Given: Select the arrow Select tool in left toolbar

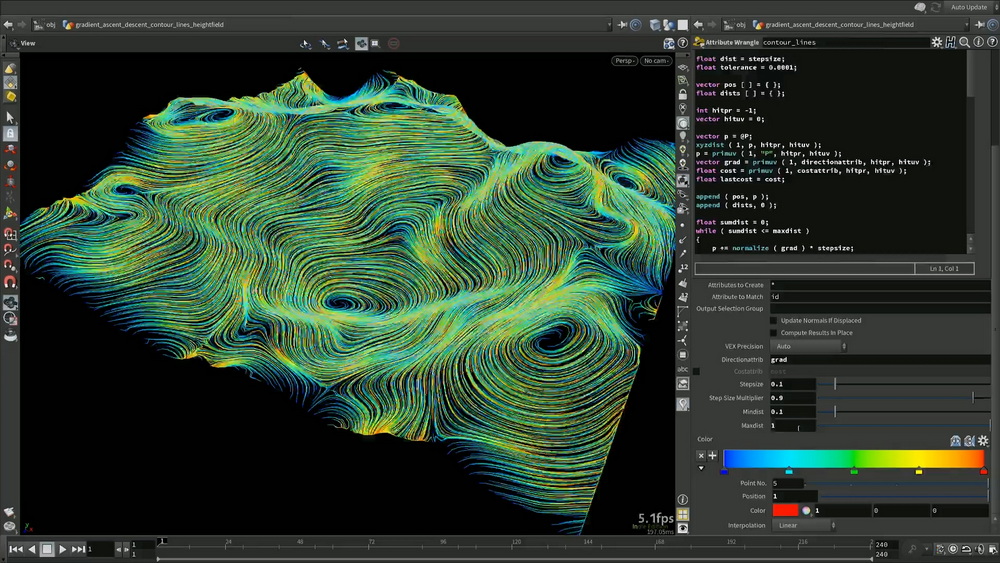Looking at the screenshot, I should (x=10, y=117).
